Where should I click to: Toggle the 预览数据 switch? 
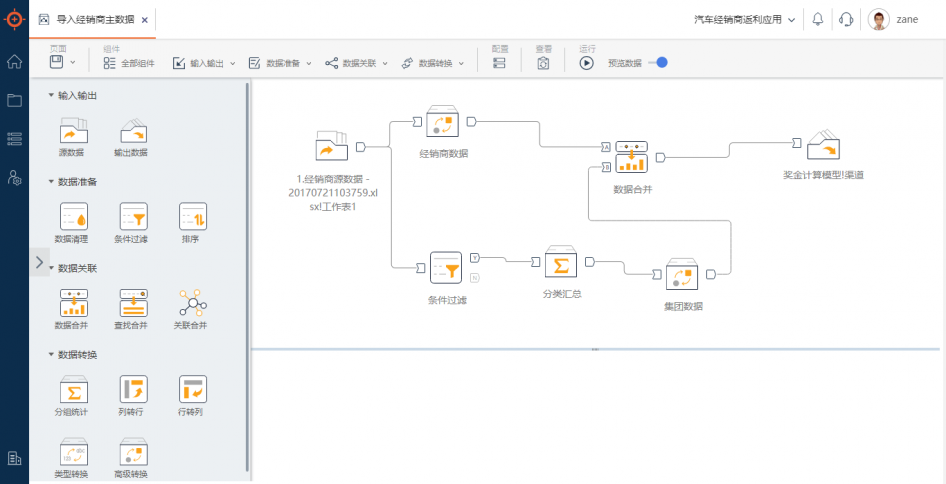[x=657, y=62]
